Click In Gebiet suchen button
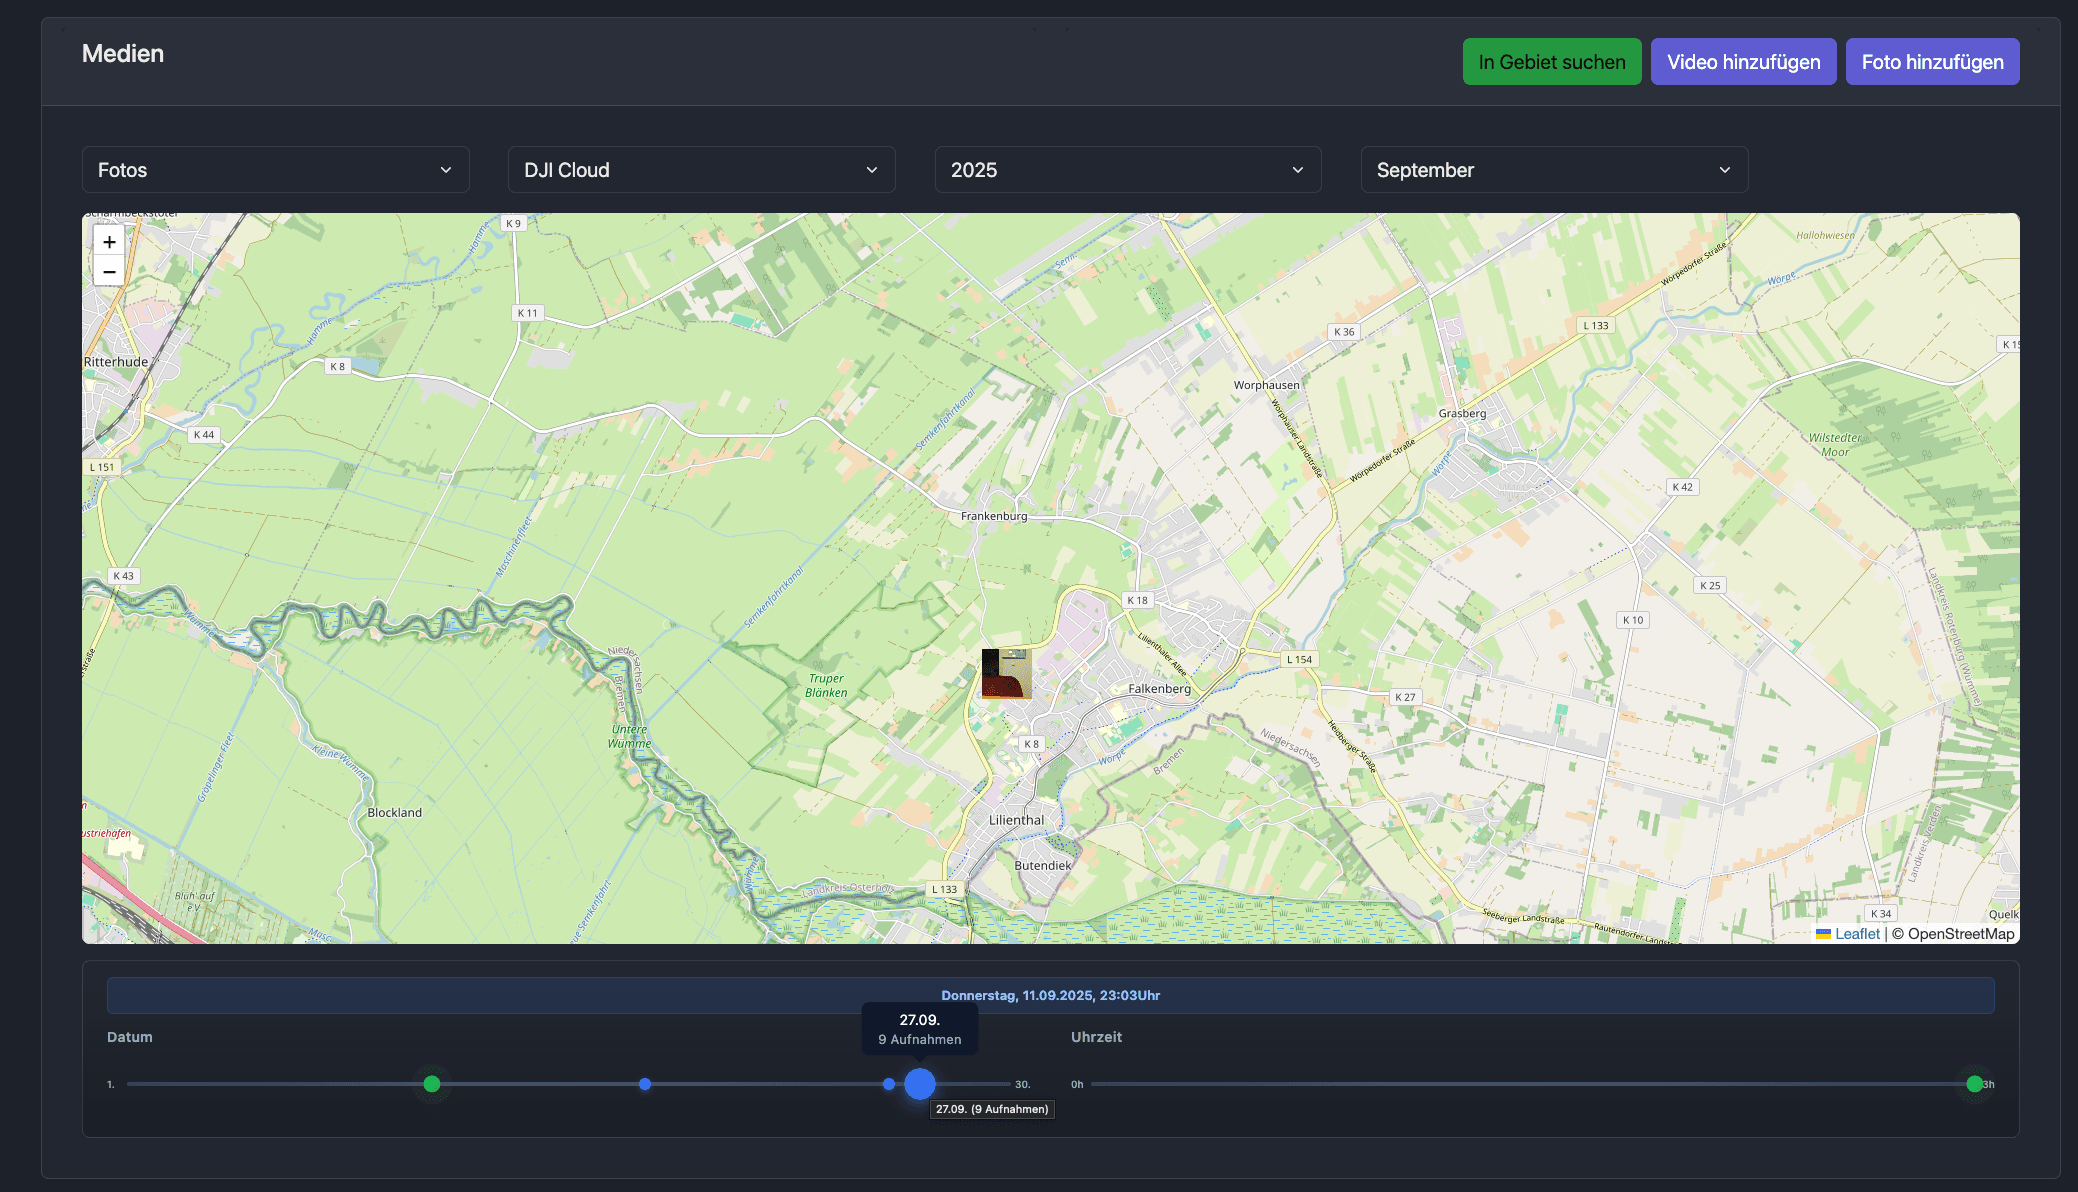Image resolution: width=2078 pixels, height=1192 pixels. click(x=1551, y=62)
